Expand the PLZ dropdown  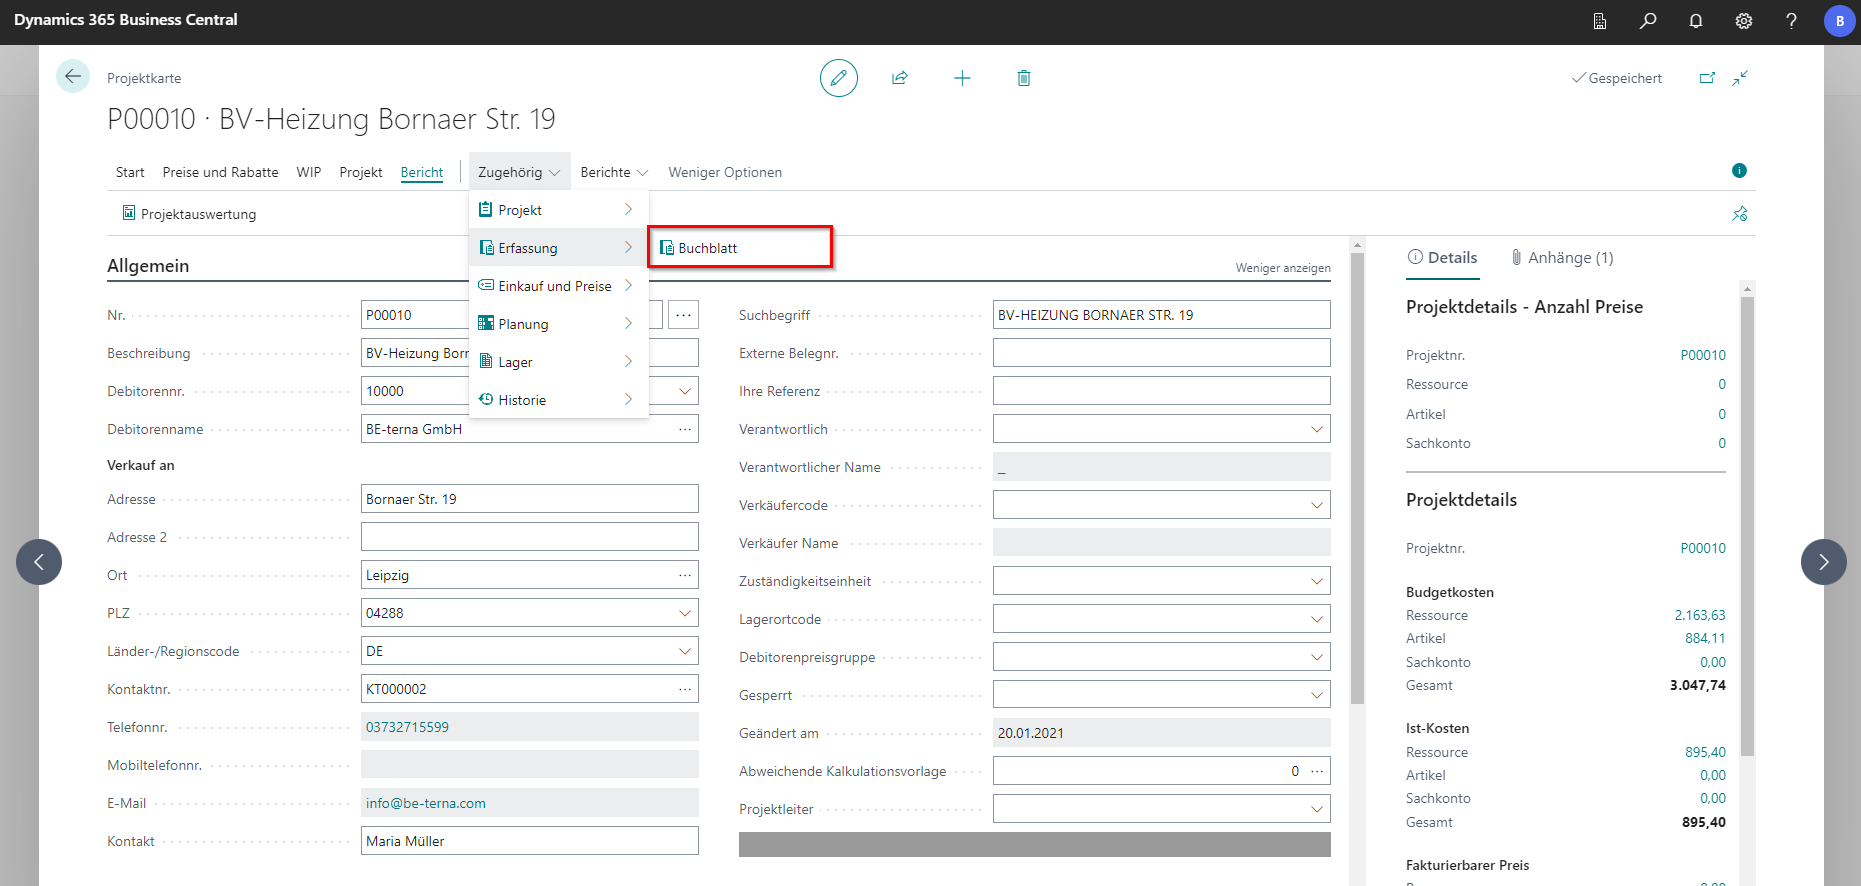(685, 613)
